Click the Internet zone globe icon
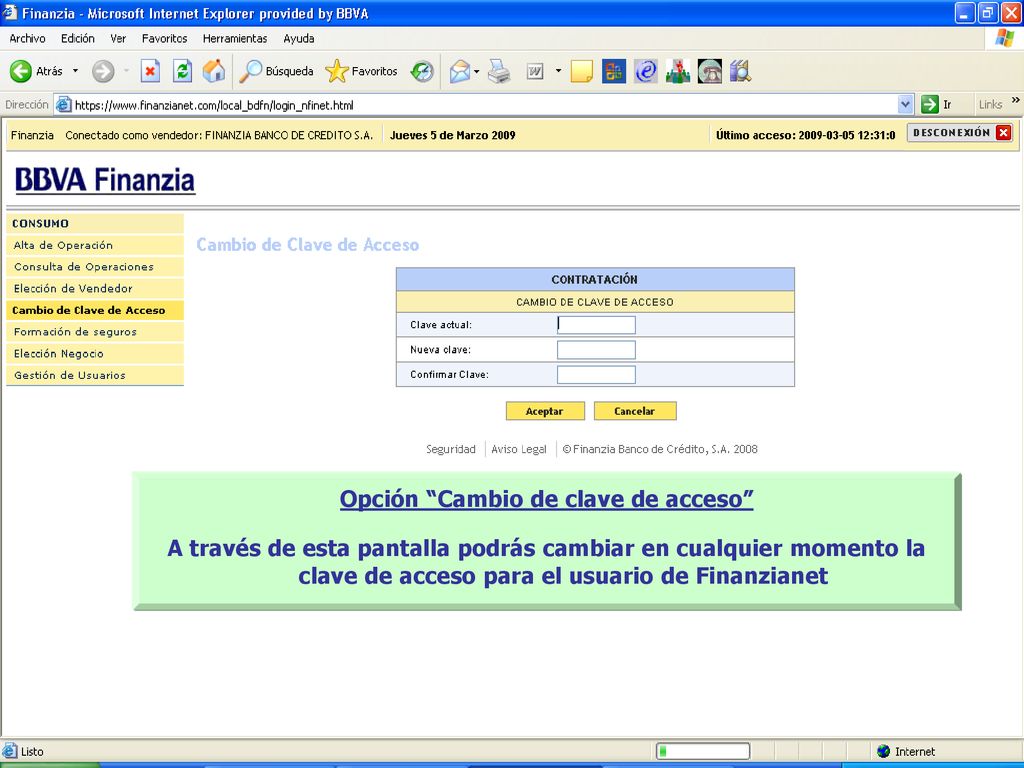Image resolution: width=1024 pixels, height=768 pixels. point(884,751)
